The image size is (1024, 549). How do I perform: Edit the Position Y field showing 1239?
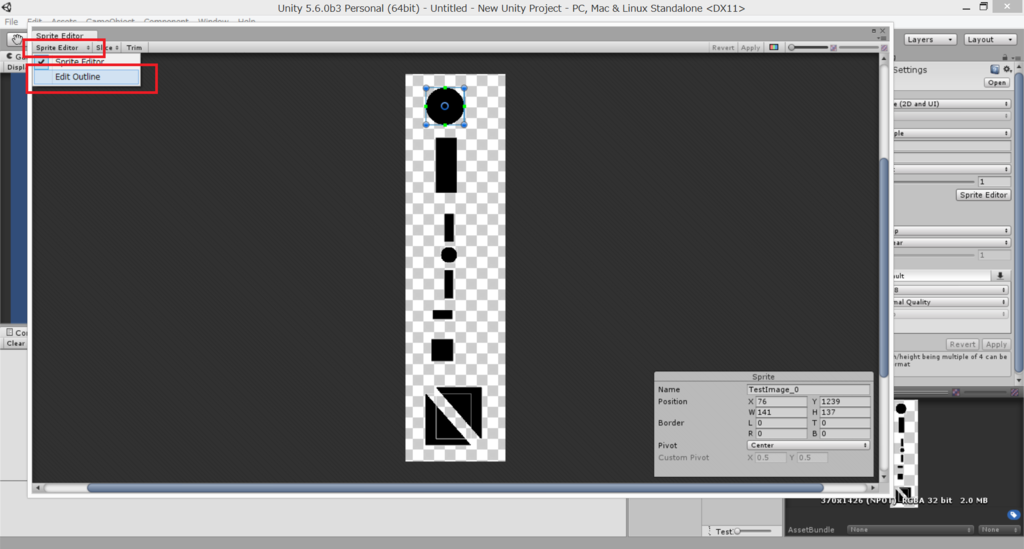point(844,402)
